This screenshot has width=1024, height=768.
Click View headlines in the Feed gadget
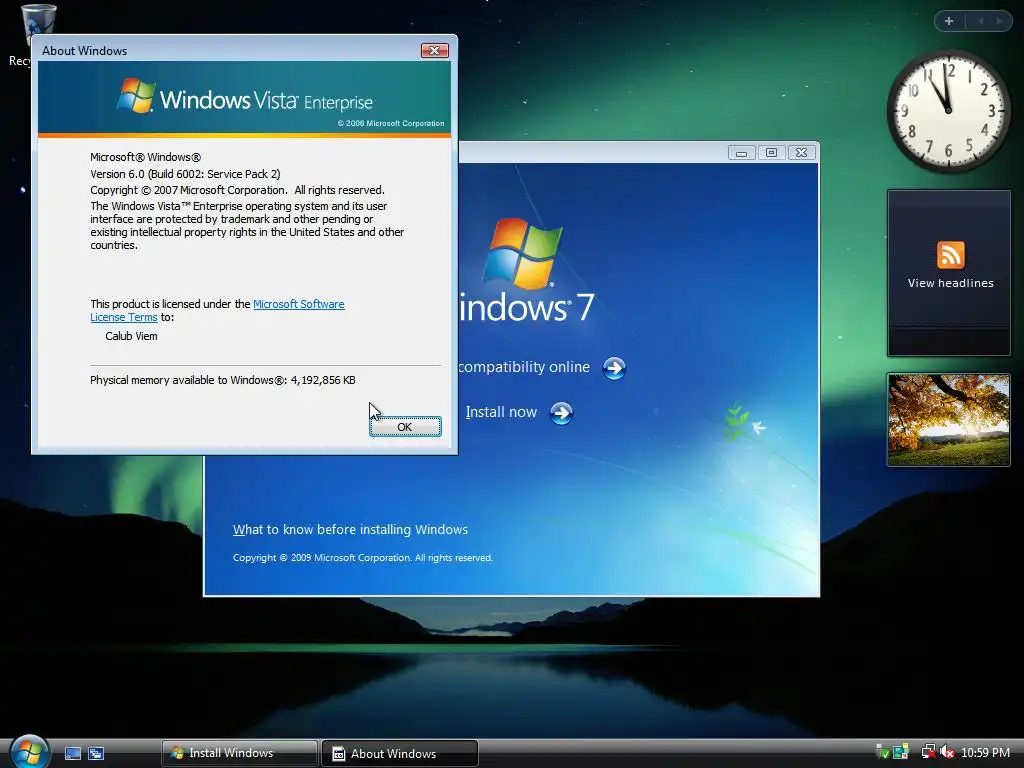point(950,283)
